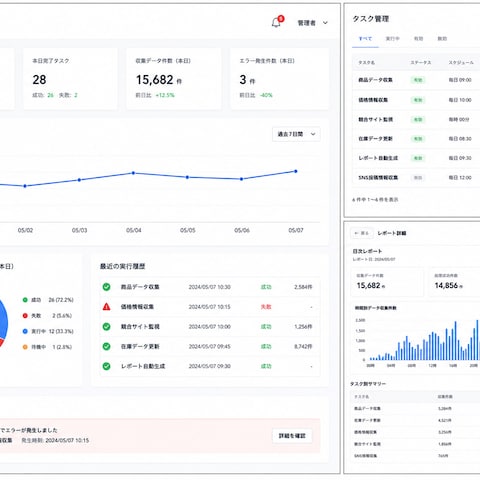Click the 8,742件 count in 在庫データ更新 row
The height and width of the screenshot is (480, 480).
pyautogui.click(x=303, y=347)
